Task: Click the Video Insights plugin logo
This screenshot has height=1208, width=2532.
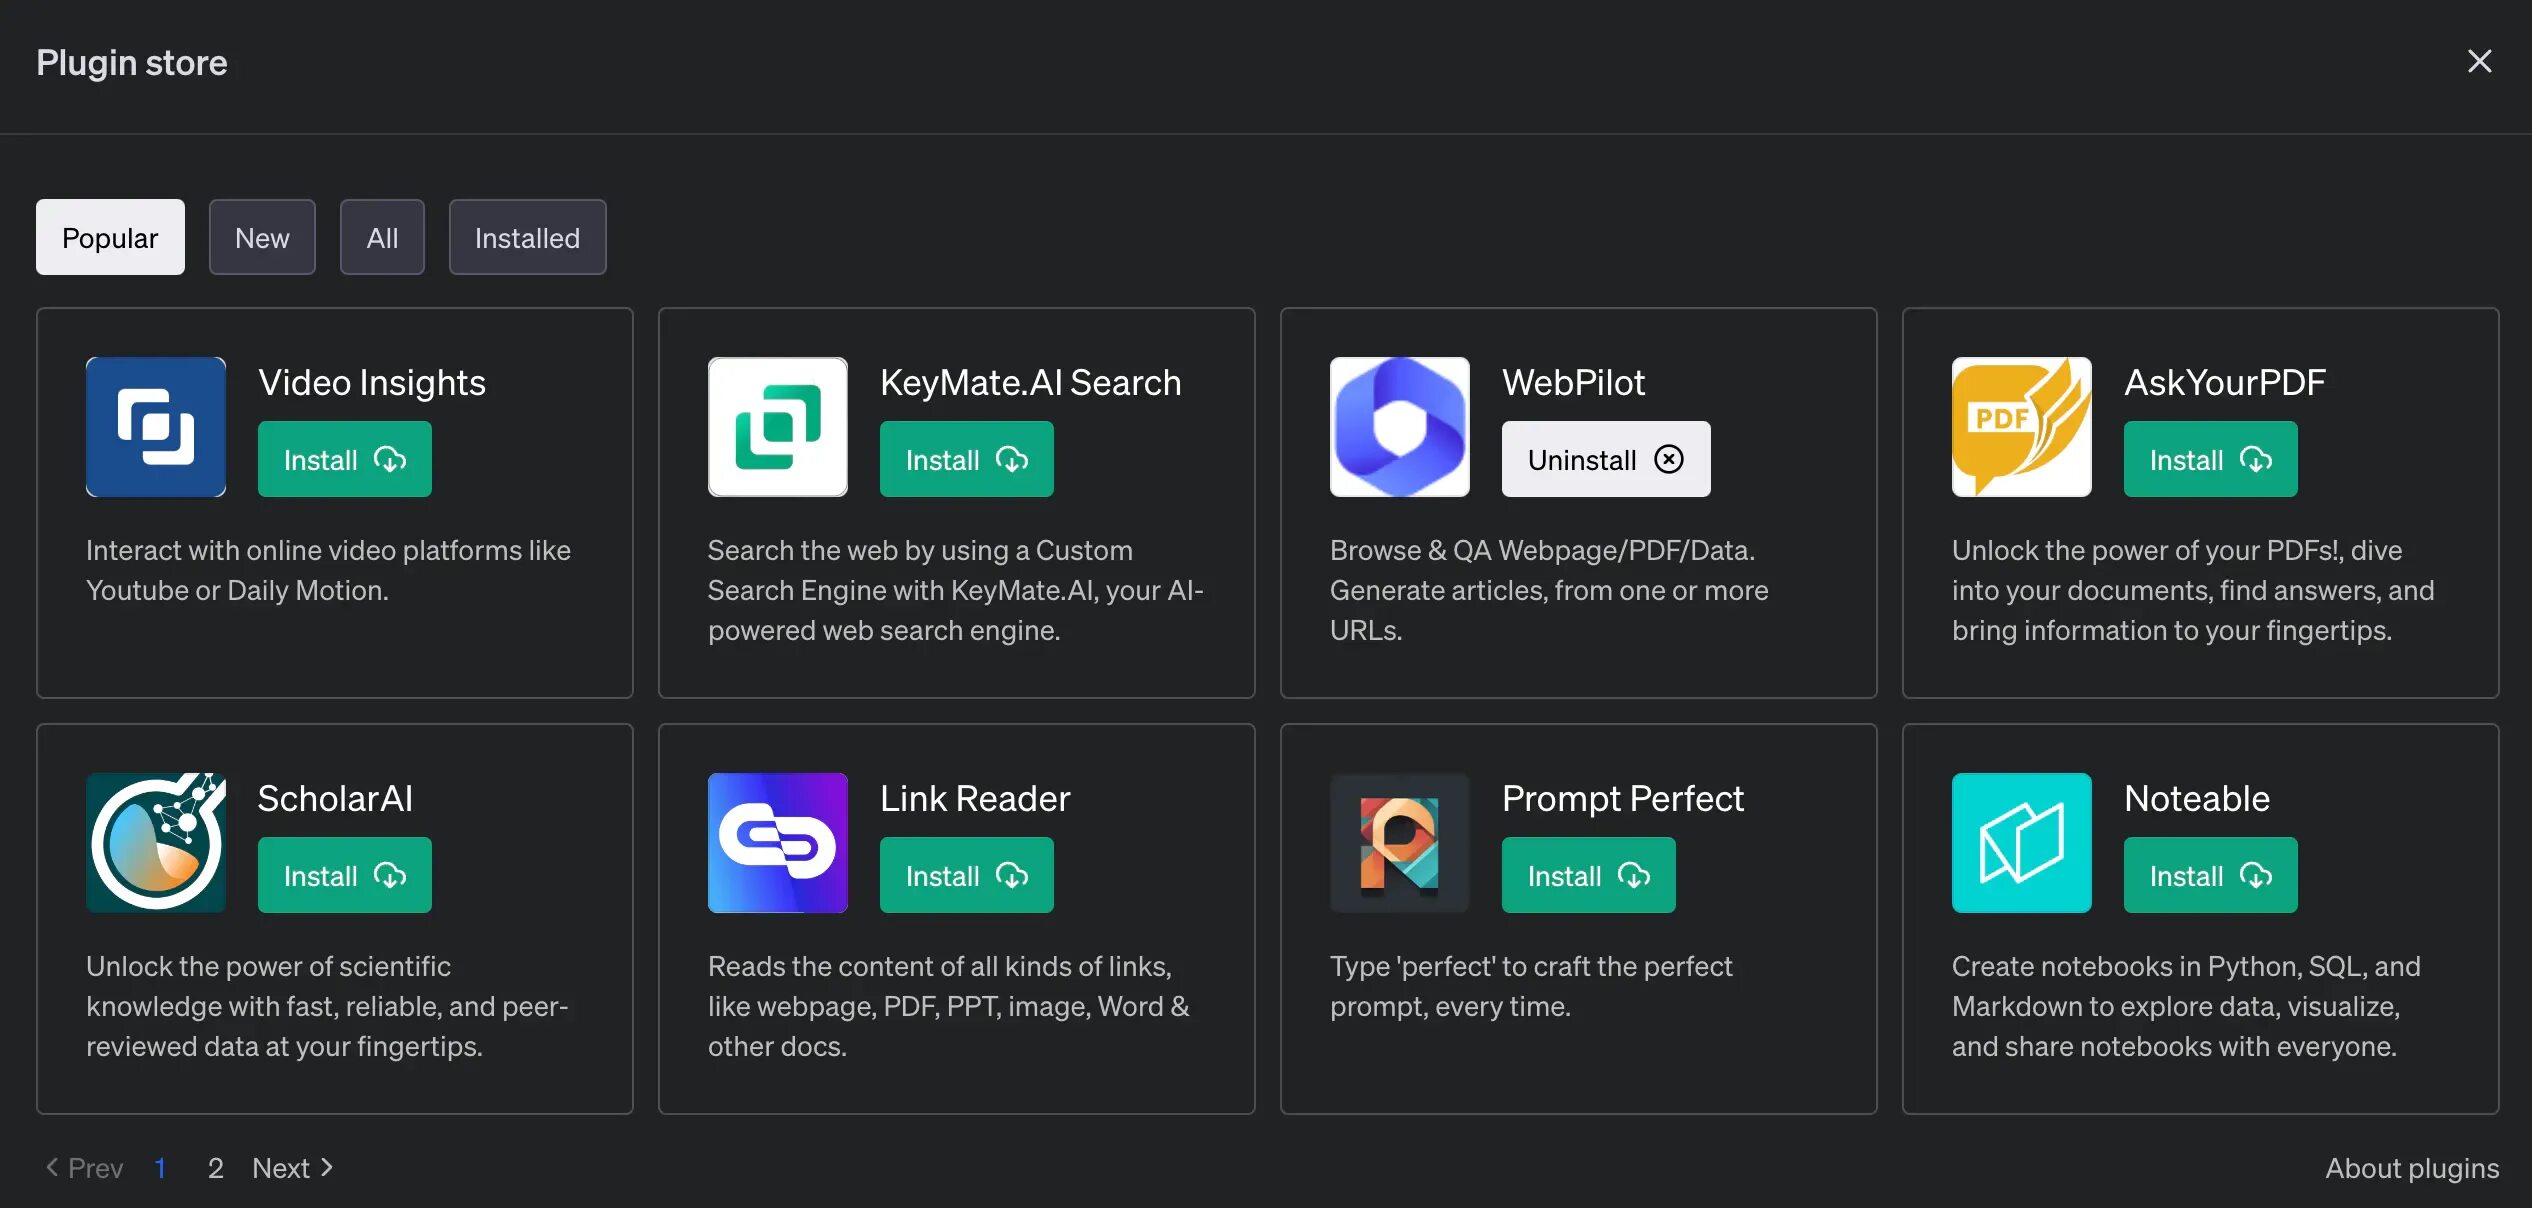Action: (x=156, y=427)
